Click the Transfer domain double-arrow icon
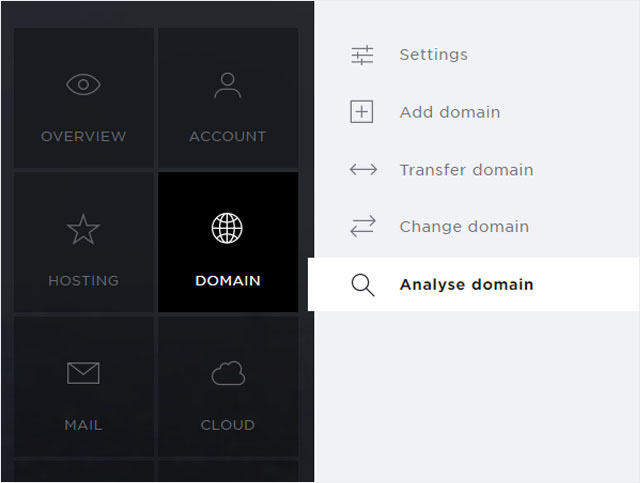The width and height of the screenshot is (640, 483). 363,169
